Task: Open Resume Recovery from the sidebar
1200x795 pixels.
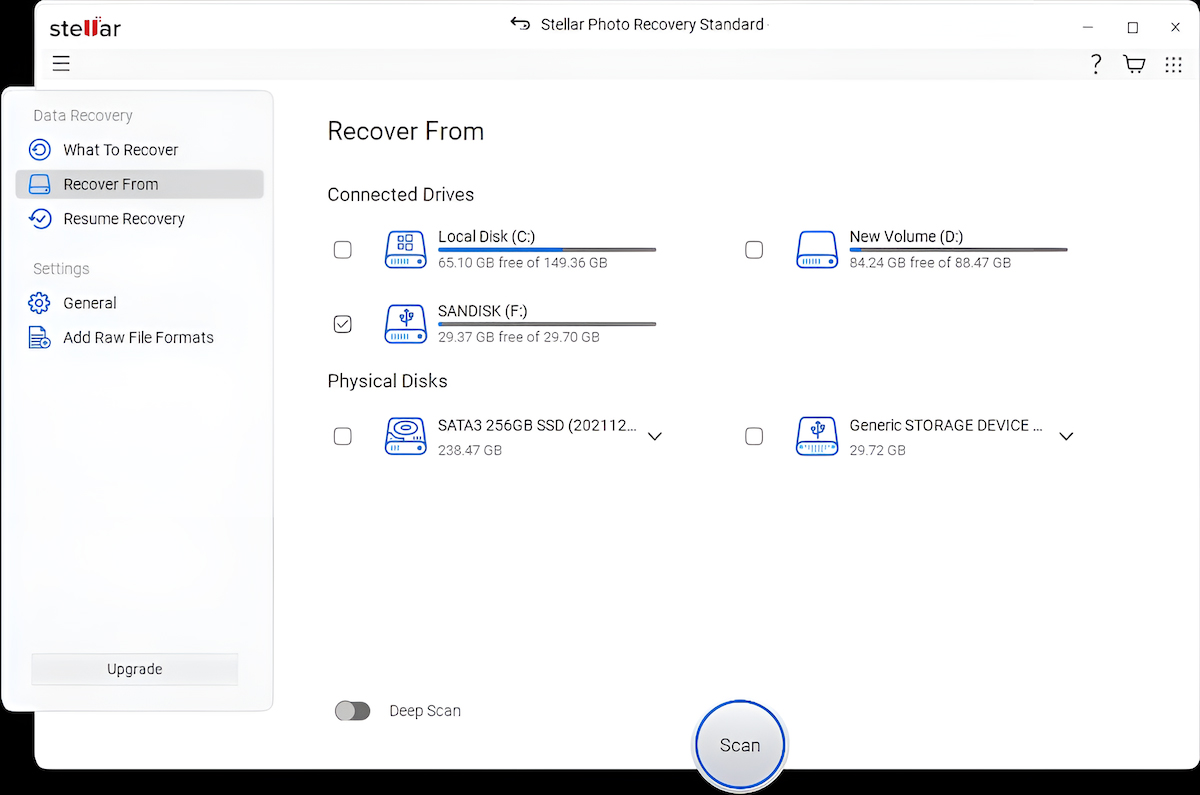Action: coord(39,218)
